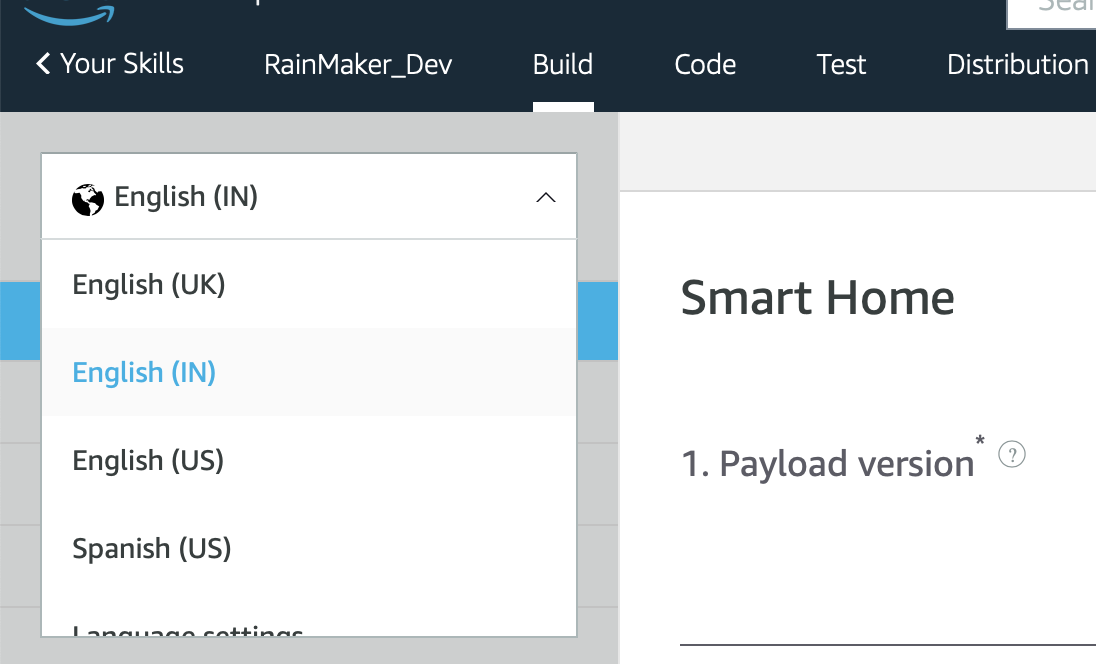Click the up chevron on language selector
The height and width of the screenshot is (664, 1096).
pyautogui.click(x=546, y=198)
